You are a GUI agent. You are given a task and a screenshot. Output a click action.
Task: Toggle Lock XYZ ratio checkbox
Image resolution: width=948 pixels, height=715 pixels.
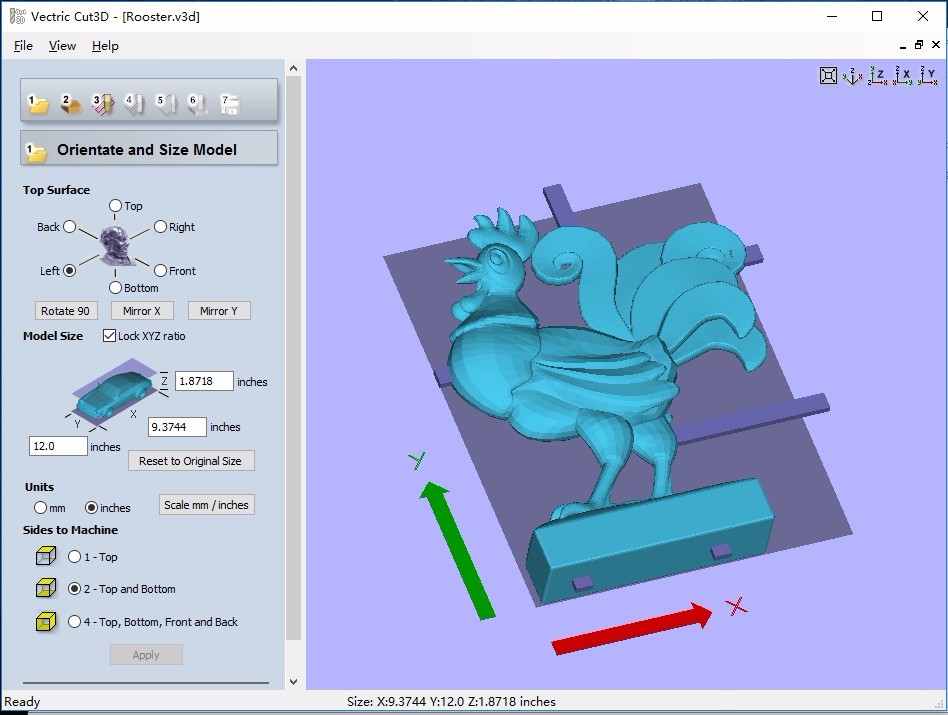click(x=109, y=335)
